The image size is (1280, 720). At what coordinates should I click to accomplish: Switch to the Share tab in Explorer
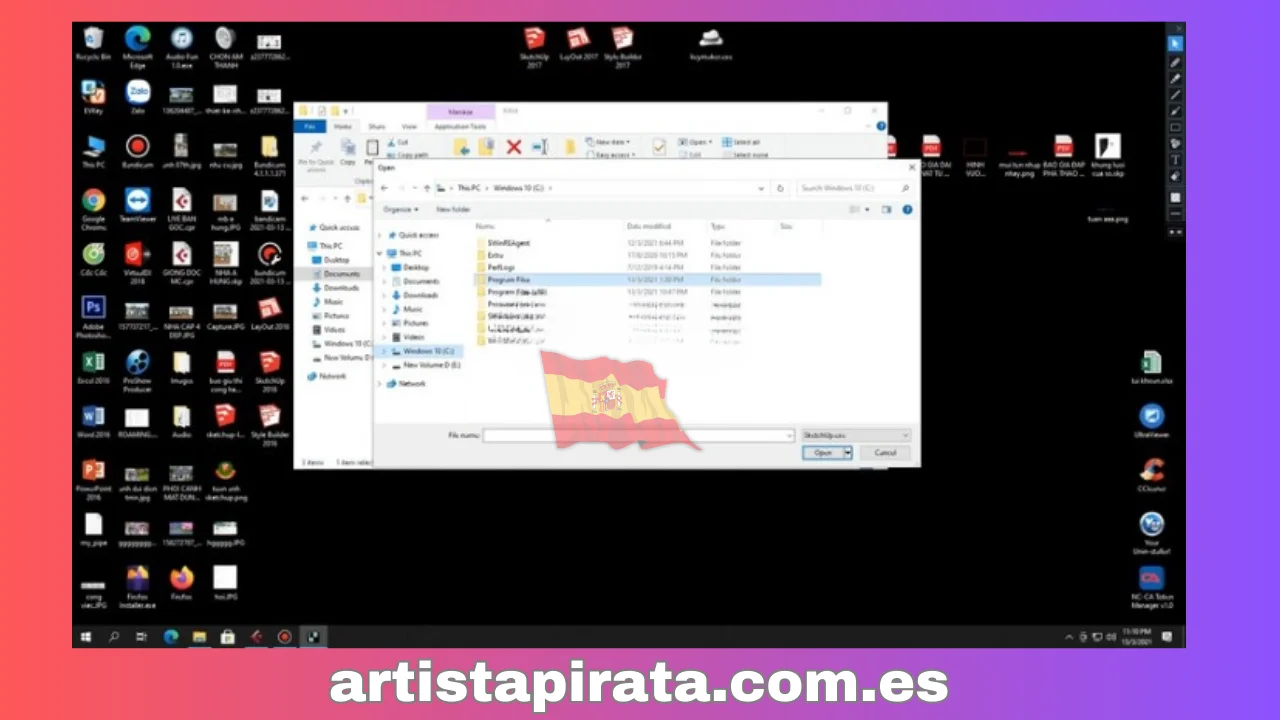point(376,127)
